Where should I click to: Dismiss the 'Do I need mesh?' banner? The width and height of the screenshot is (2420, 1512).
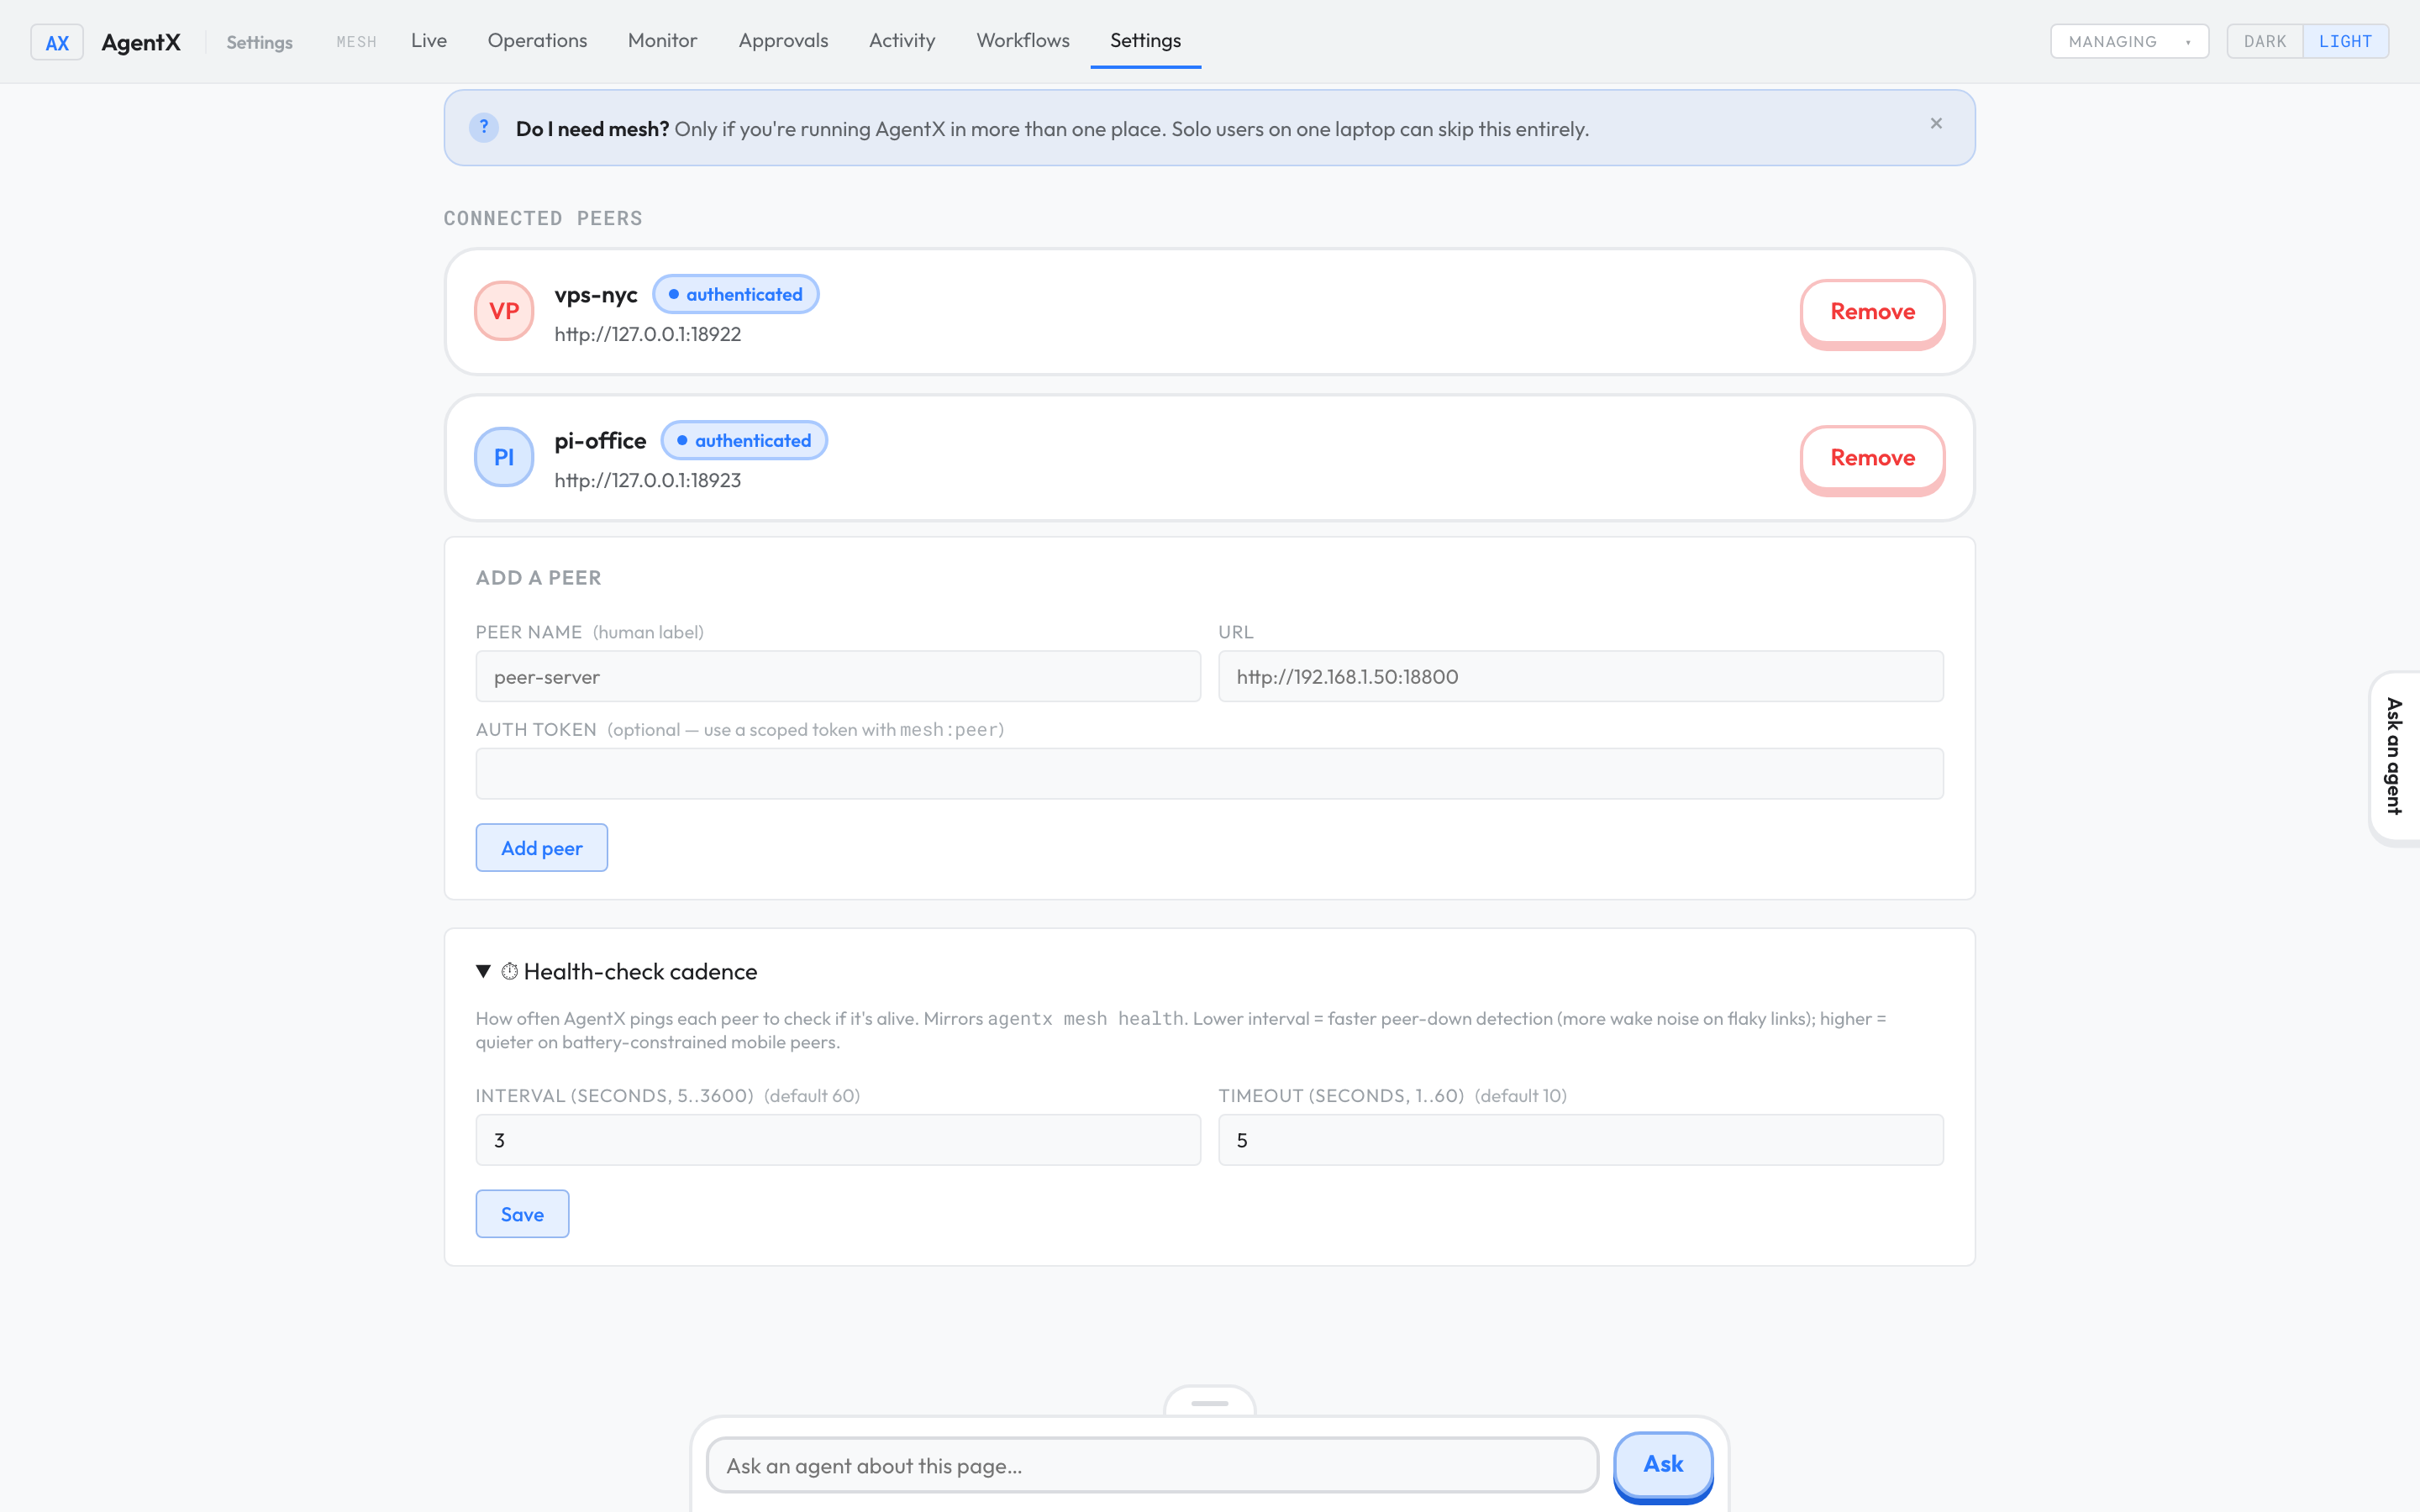1936,123
